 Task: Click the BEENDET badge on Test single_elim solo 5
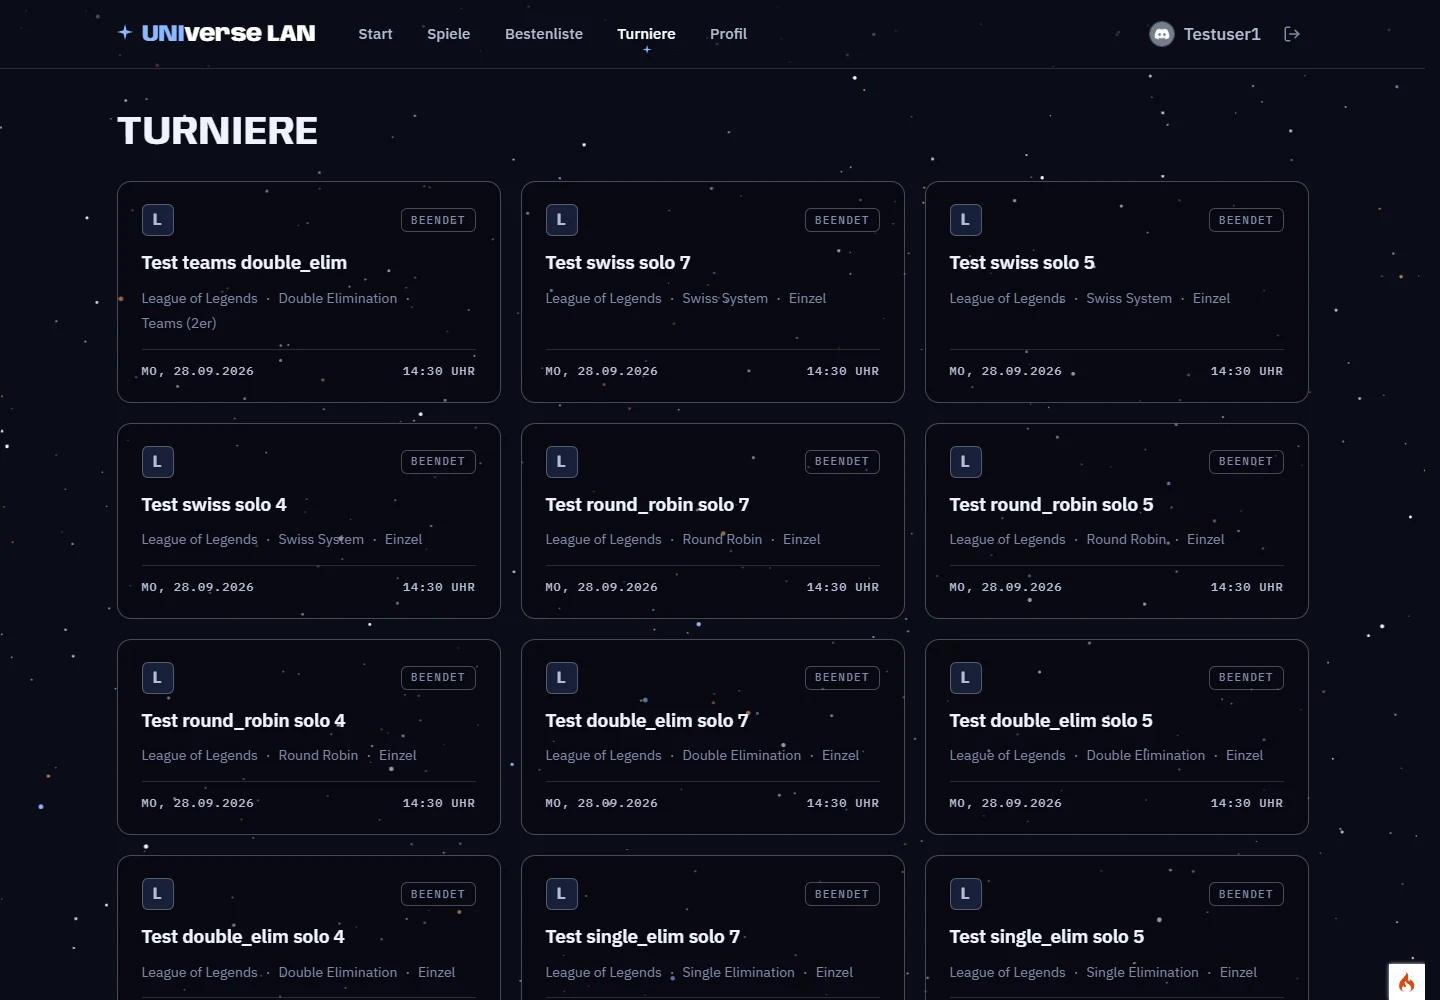(x=1246, y=894)
